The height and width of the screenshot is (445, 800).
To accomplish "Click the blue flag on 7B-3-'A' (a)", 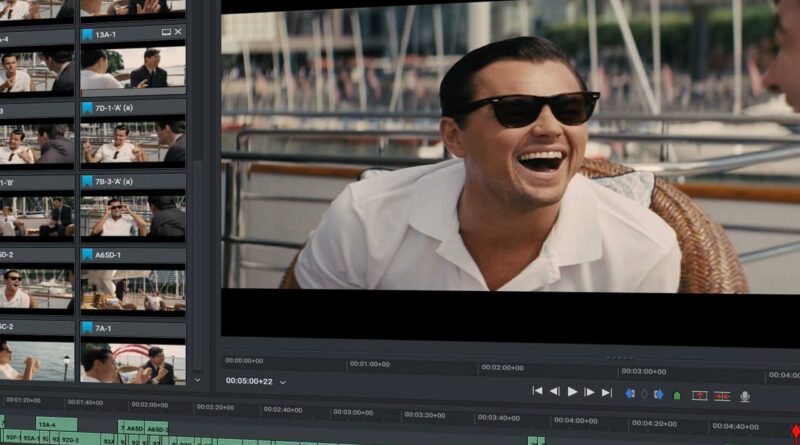I will click(87, 182).
